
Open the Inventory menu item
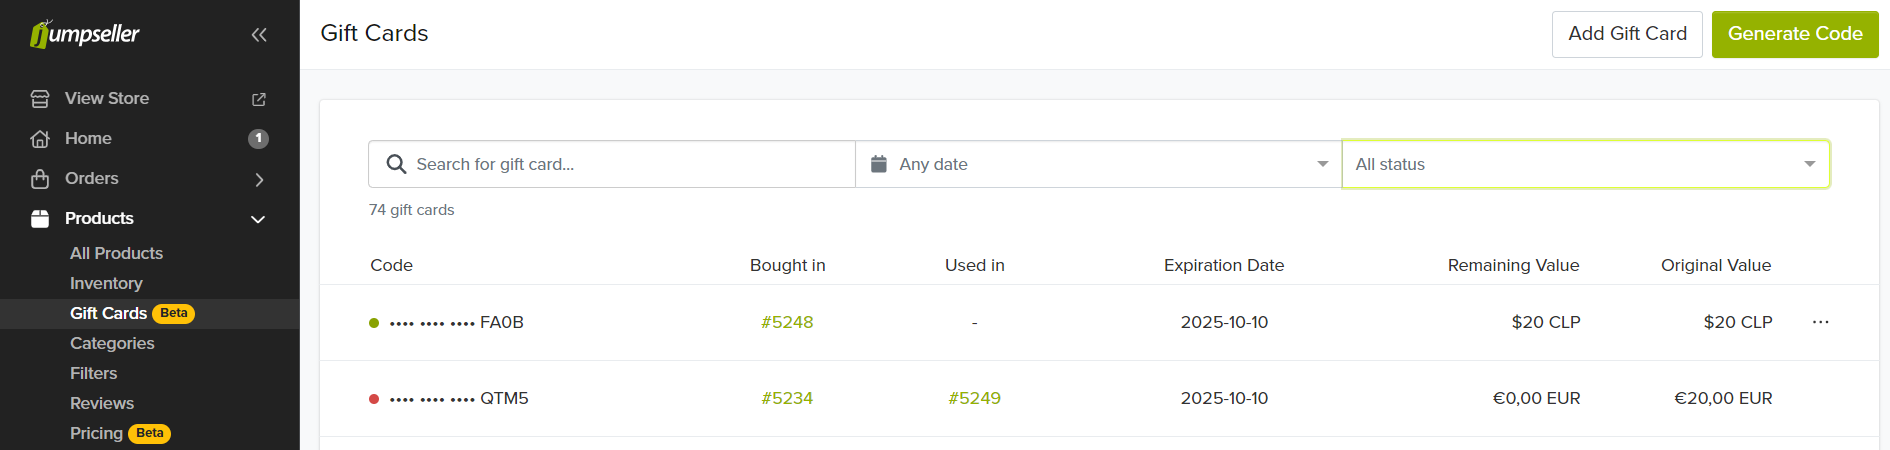(x=106, y=283)
